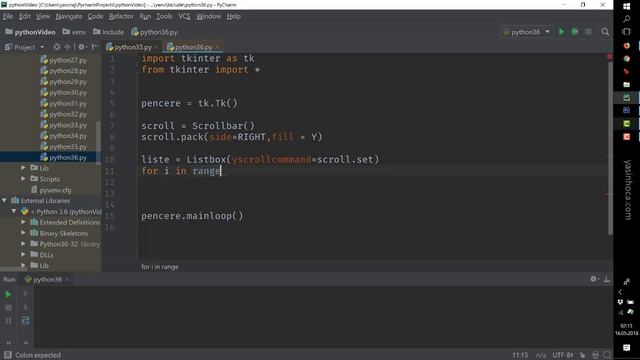This screenshot has height=360, width=640.
Task: Open Run panel settings gear
Action: (593, 279)
